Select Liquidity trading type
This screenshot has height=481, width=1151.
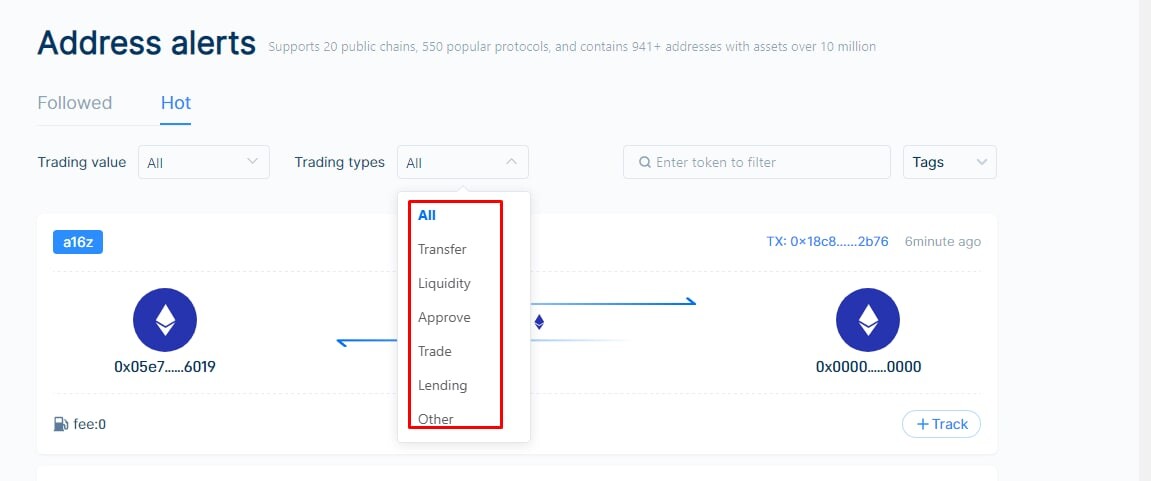444,283
